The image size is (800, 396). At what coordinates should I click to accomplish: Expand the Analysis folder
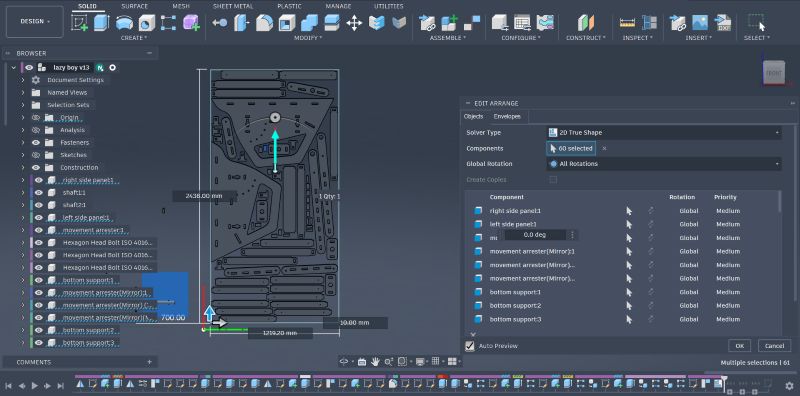point(23,130)
